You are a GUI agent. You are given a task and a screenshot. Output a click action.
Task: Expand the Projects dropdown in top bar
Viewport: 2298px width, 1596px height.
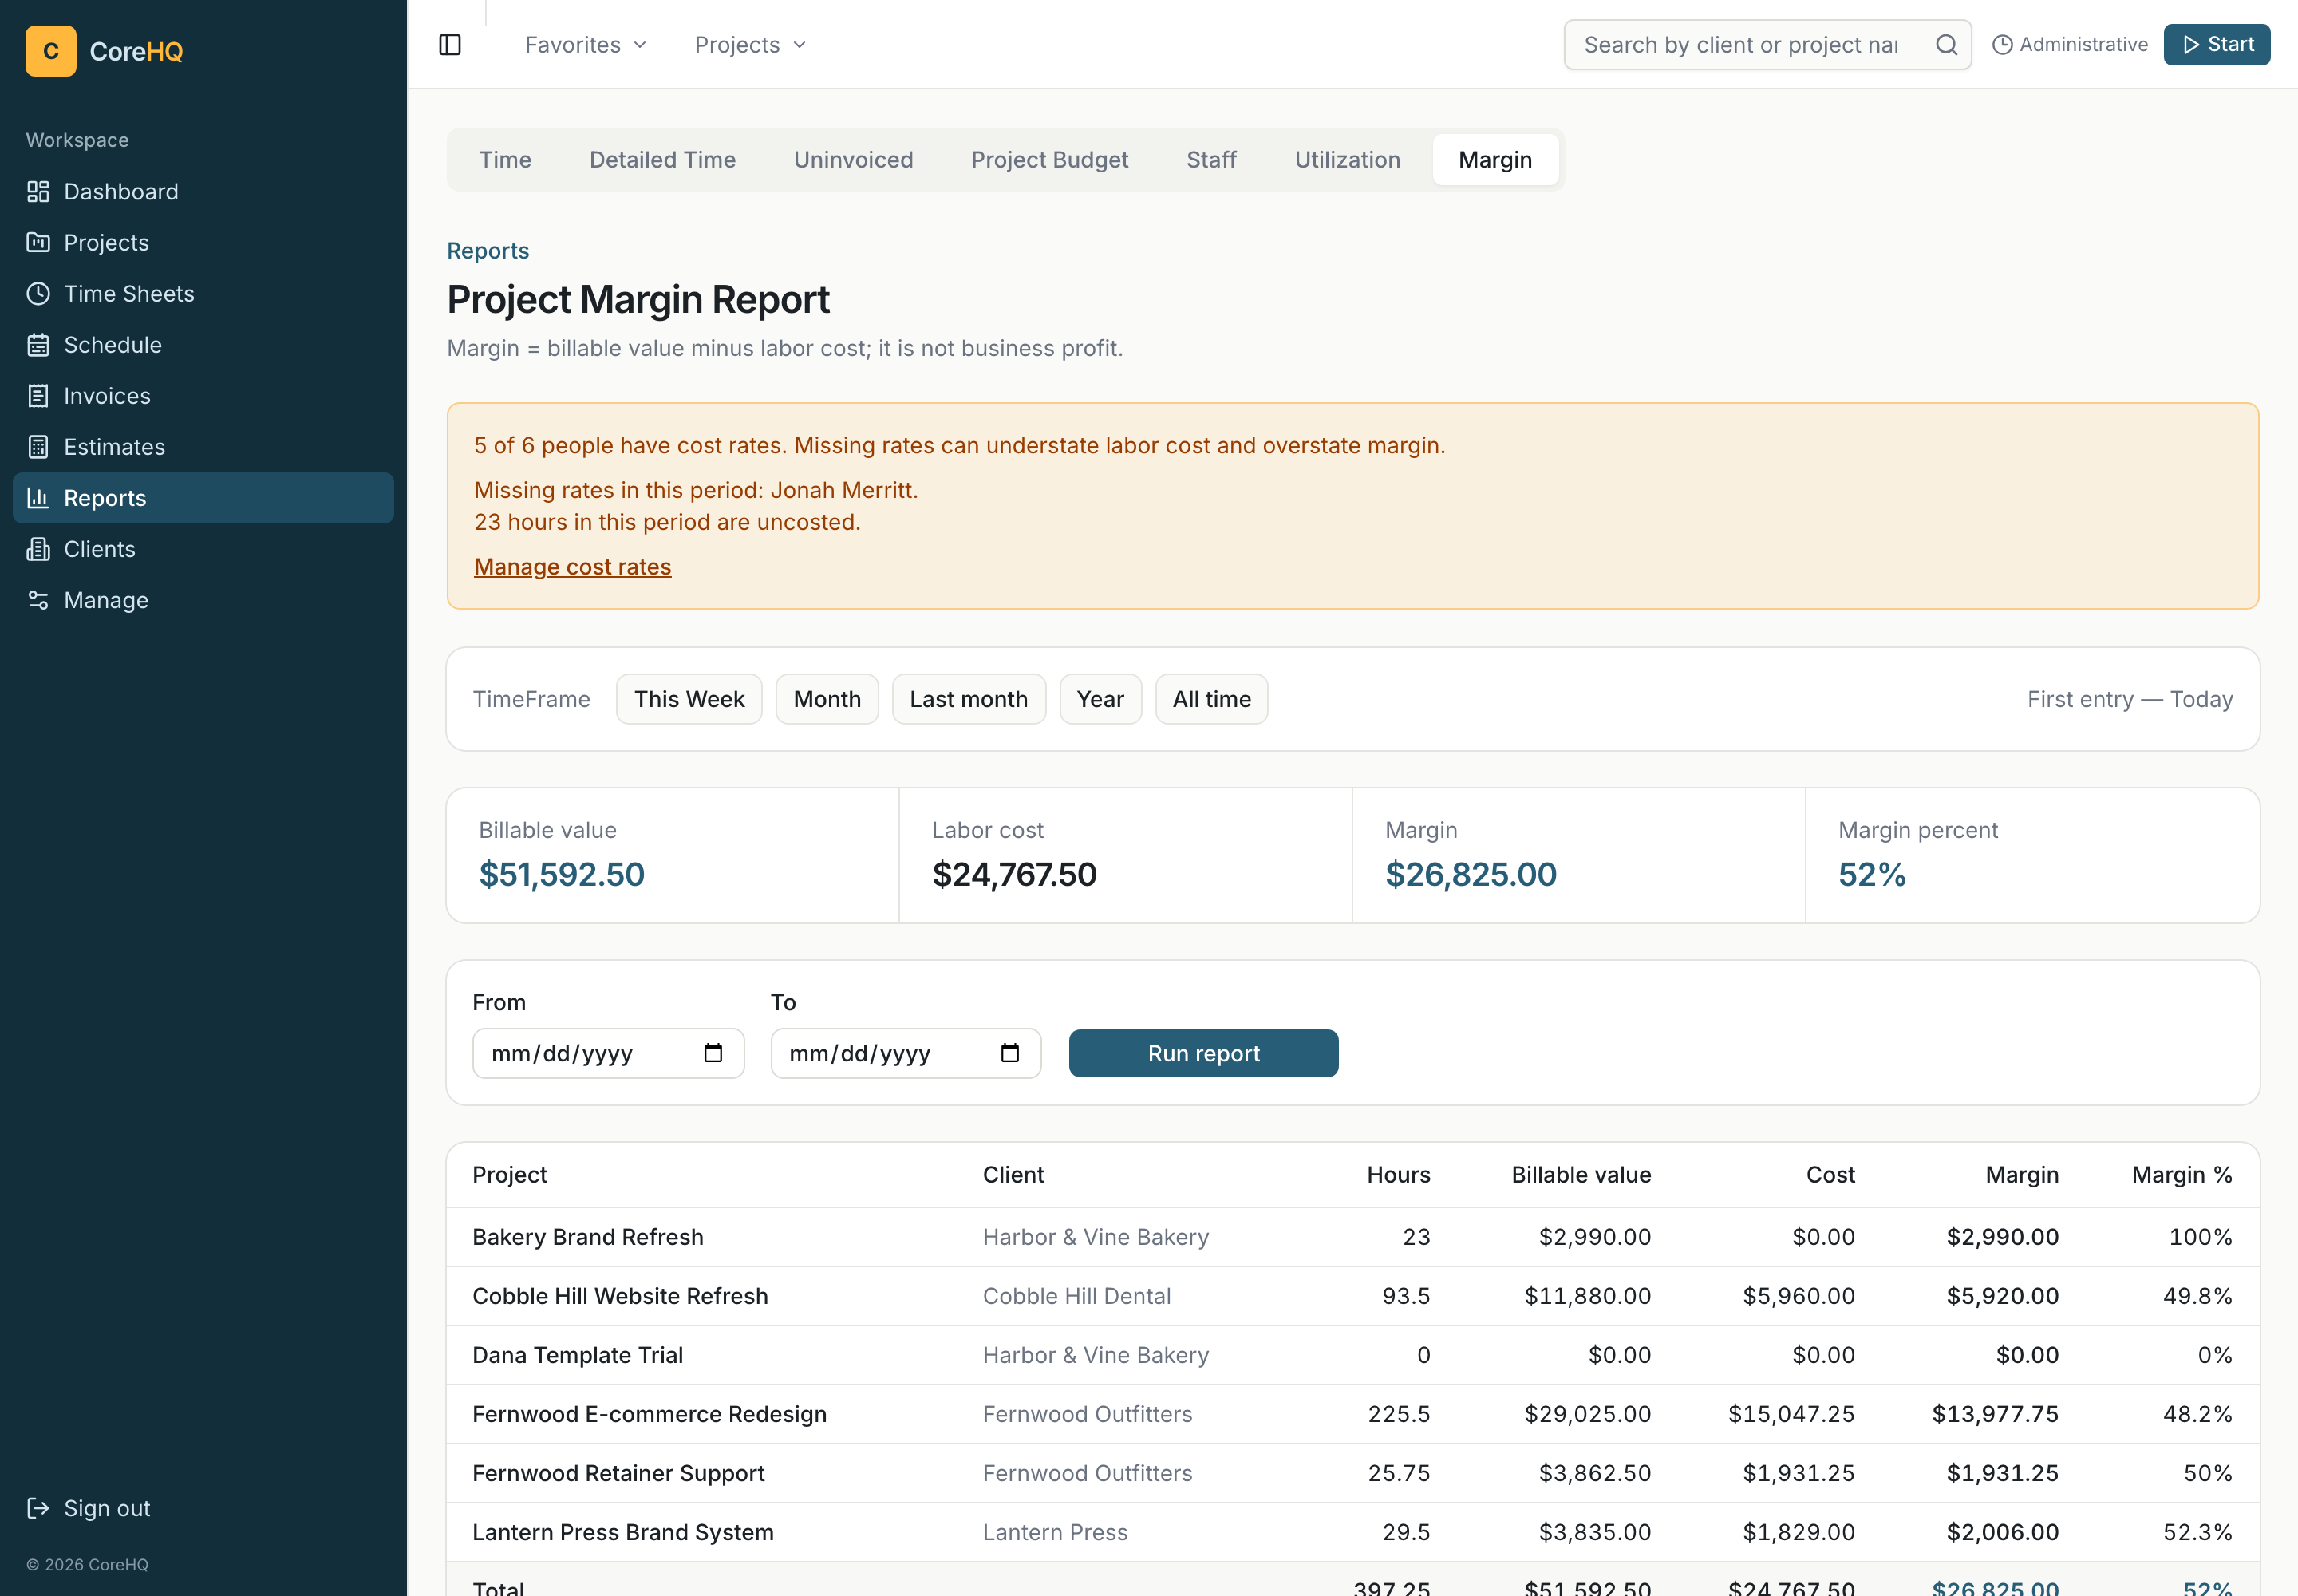750,45
